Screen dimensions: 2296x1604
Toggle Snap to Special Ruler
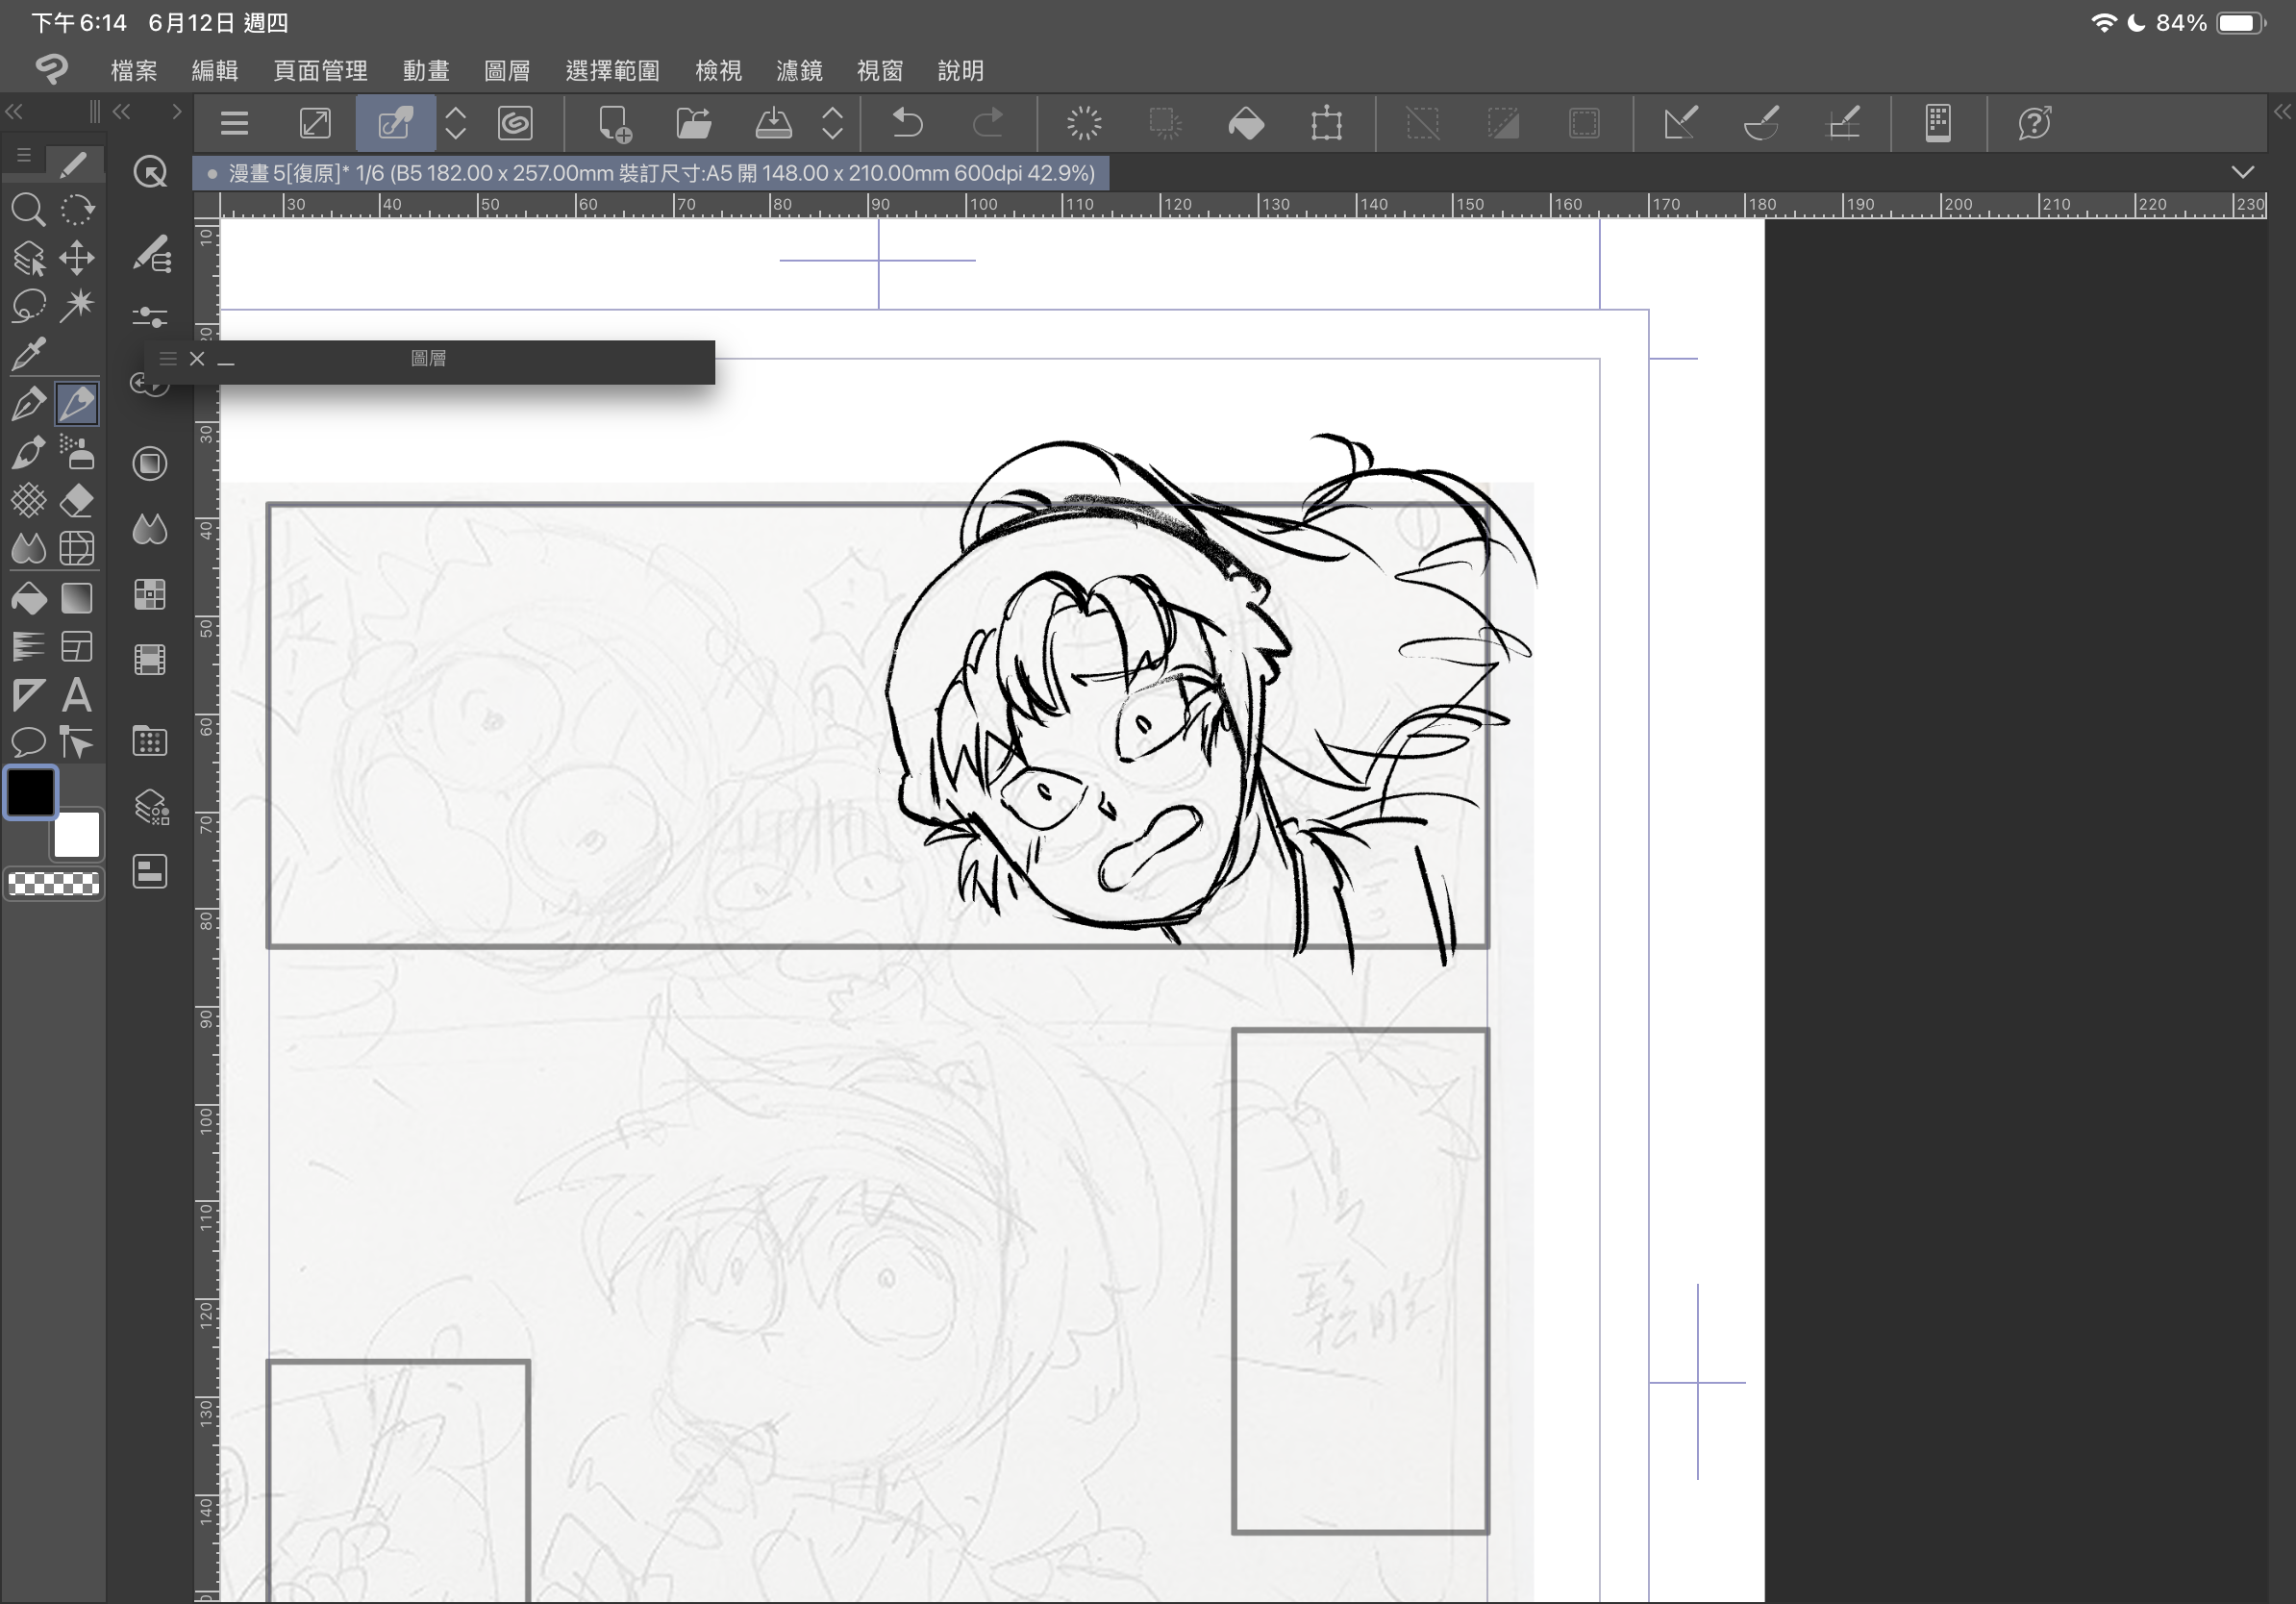(x=1761, y=124)
